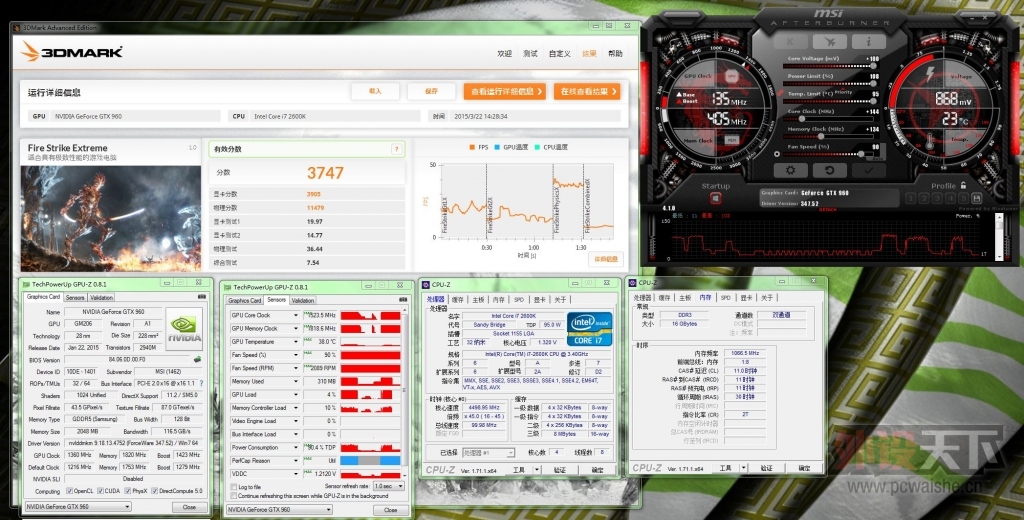The height and width of the screenshot is (520, 1024).
Task: Click the NVIDIA logo in GPU-Z
Action: coord(184,329)
